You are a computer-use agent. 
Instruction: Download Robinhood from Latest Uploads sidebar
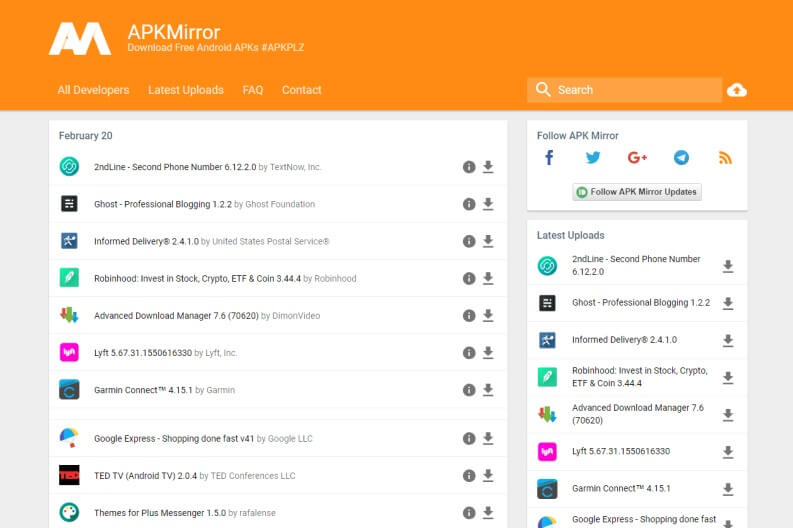point(728,378)
